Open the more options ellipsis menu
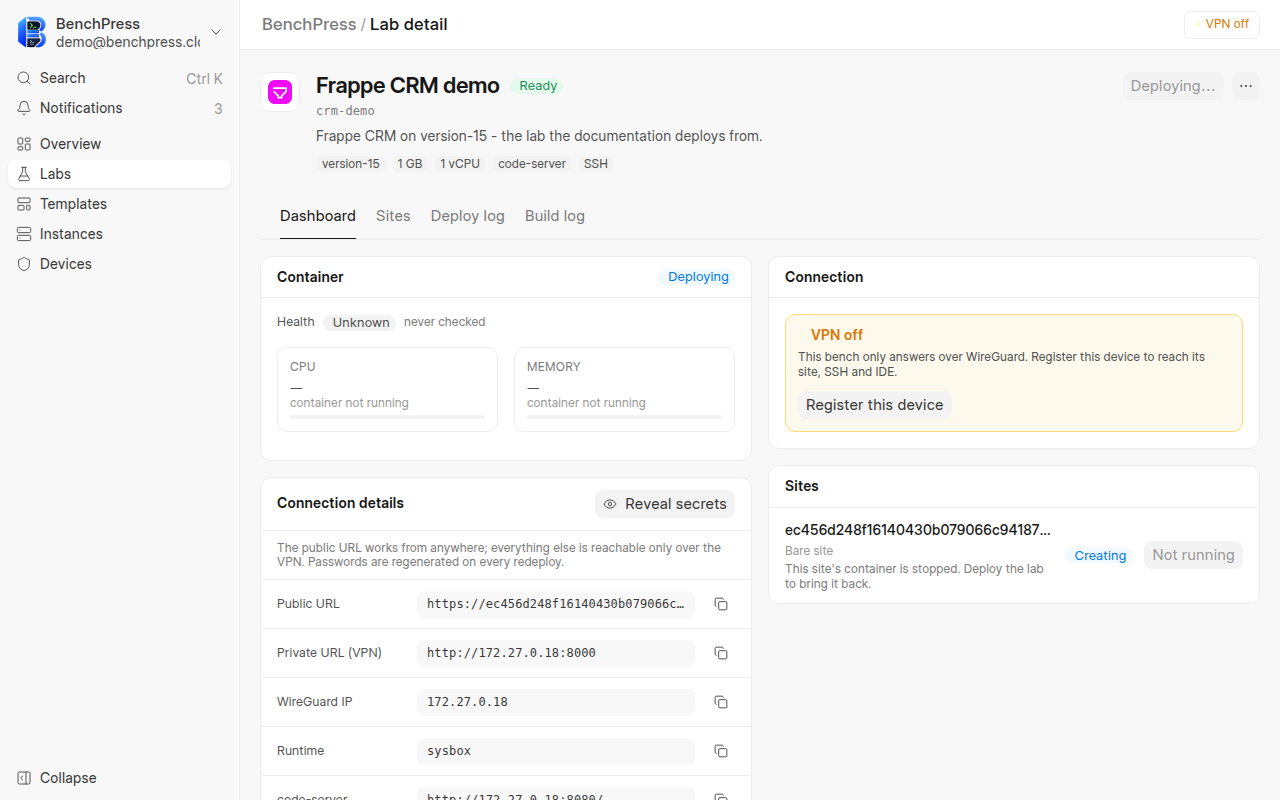 (x=1246, y=86)
